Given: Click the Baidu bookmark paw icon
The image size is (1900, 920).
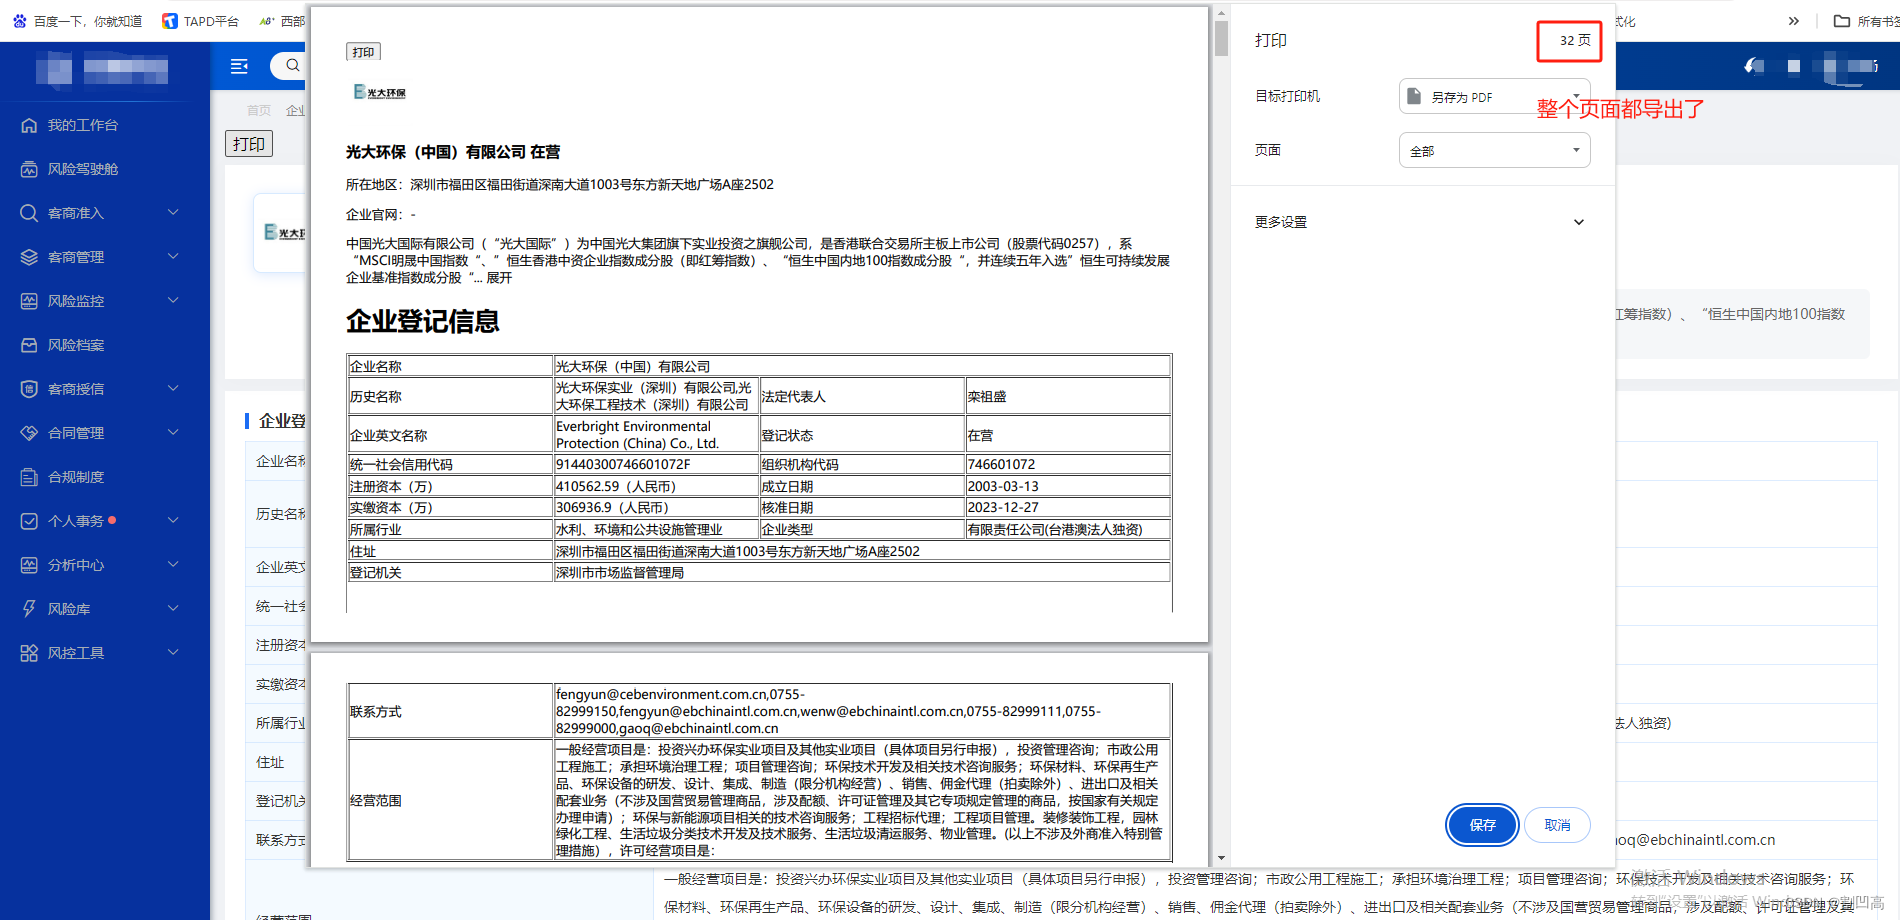Looking at the screenshot, I should click(20, 21).
